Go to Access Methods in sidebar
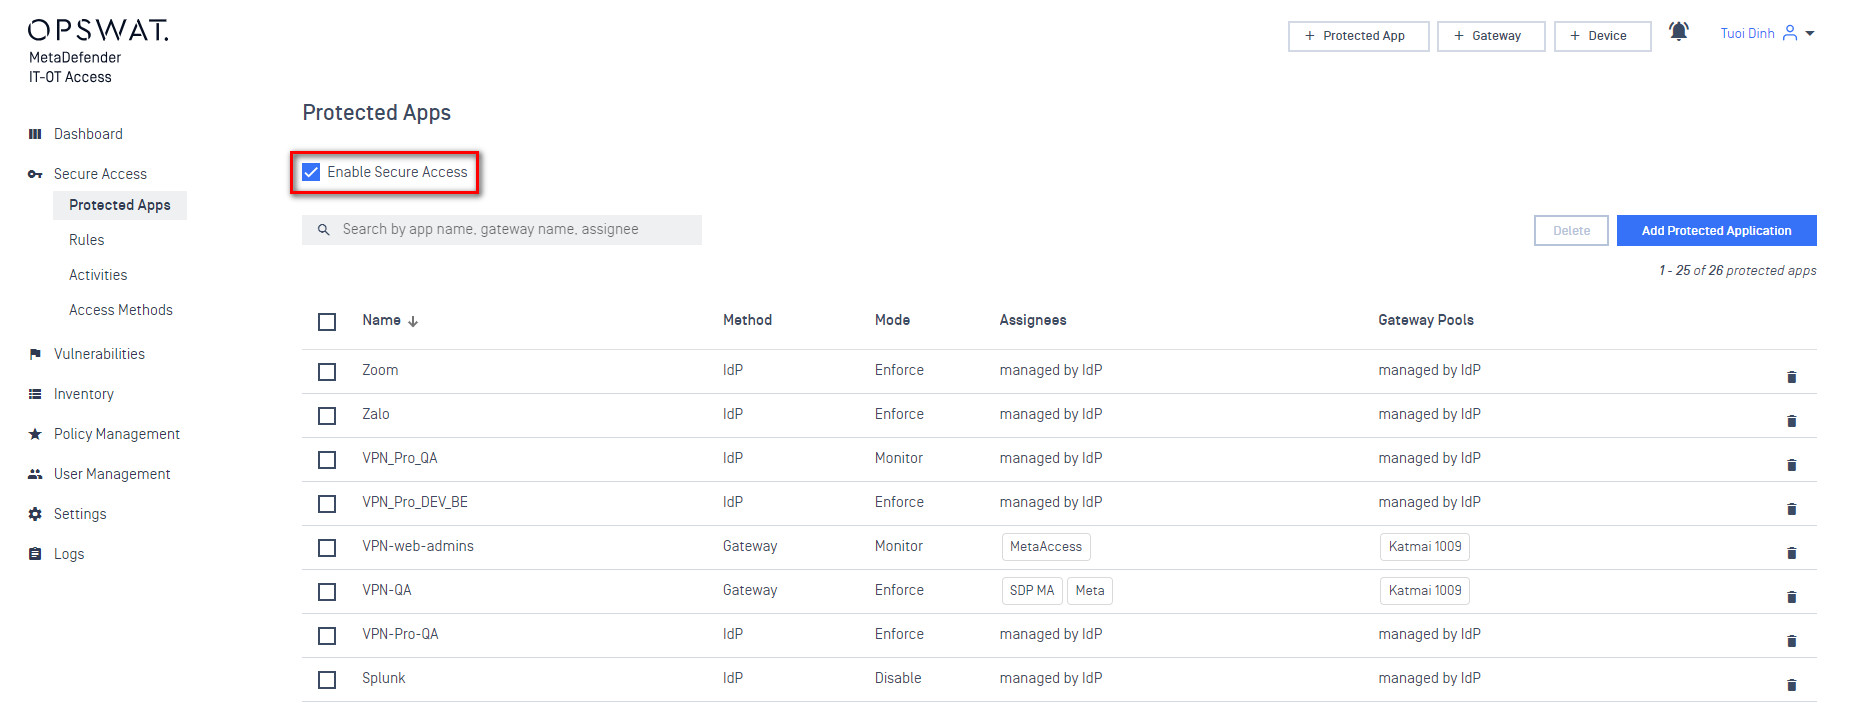Viewport: 1867px width, 703px height. (121, 310)
